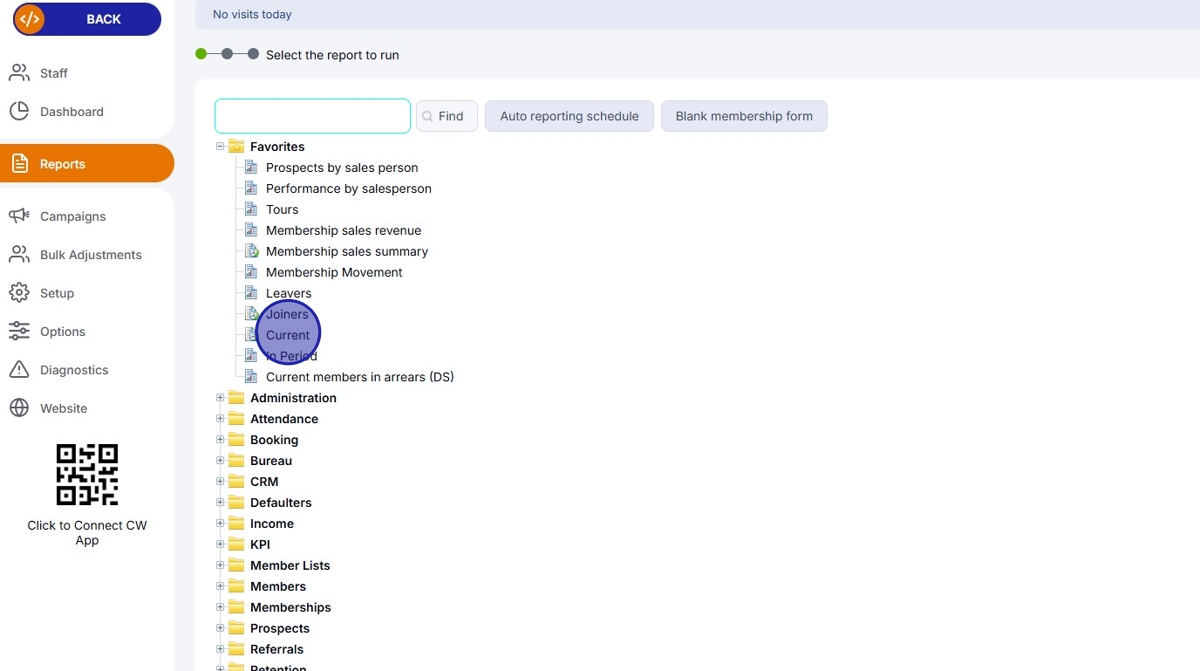
Task: Open the Auto reporting schedule
Action: [x=569, y=116]
